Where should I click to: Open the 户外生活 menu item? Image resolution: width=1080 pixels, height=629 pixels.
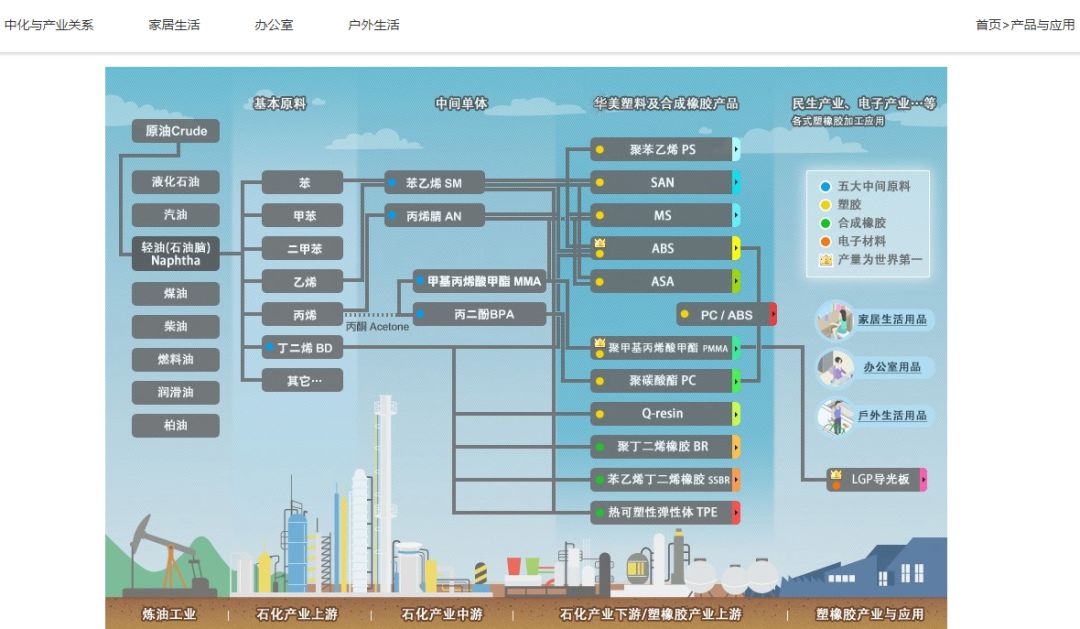[374, 25]
